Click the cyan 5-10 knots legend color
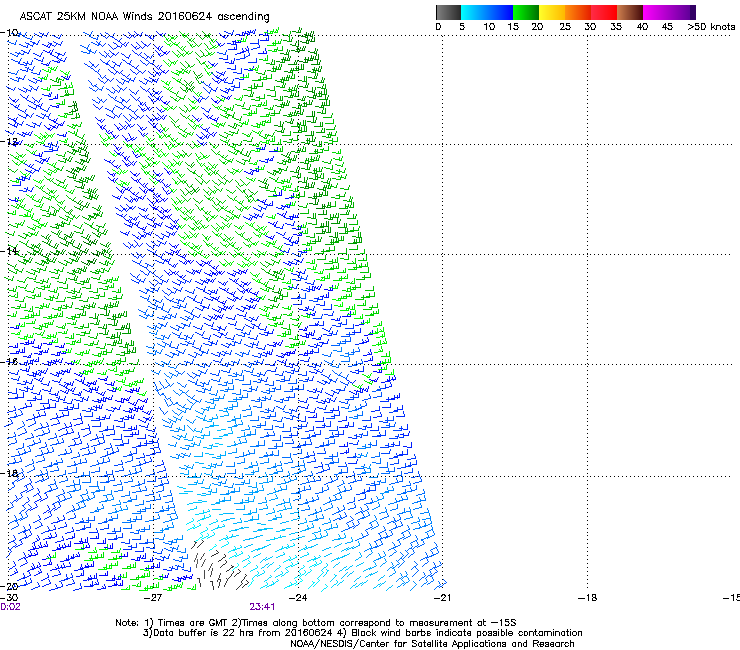This screenshot has height=650, width=740. [x=474, y=12]
